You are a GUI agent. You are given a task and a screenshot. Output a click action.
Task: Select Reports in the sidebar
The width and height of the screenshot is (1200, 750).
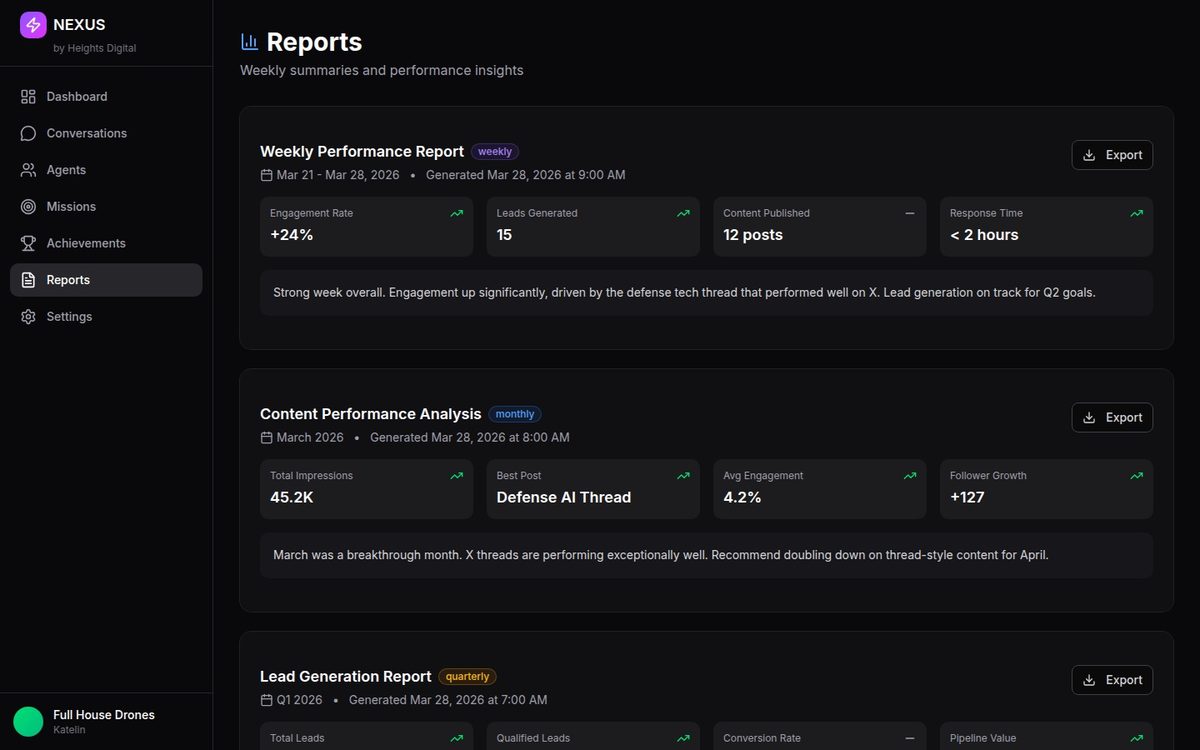tap(106, 280)
